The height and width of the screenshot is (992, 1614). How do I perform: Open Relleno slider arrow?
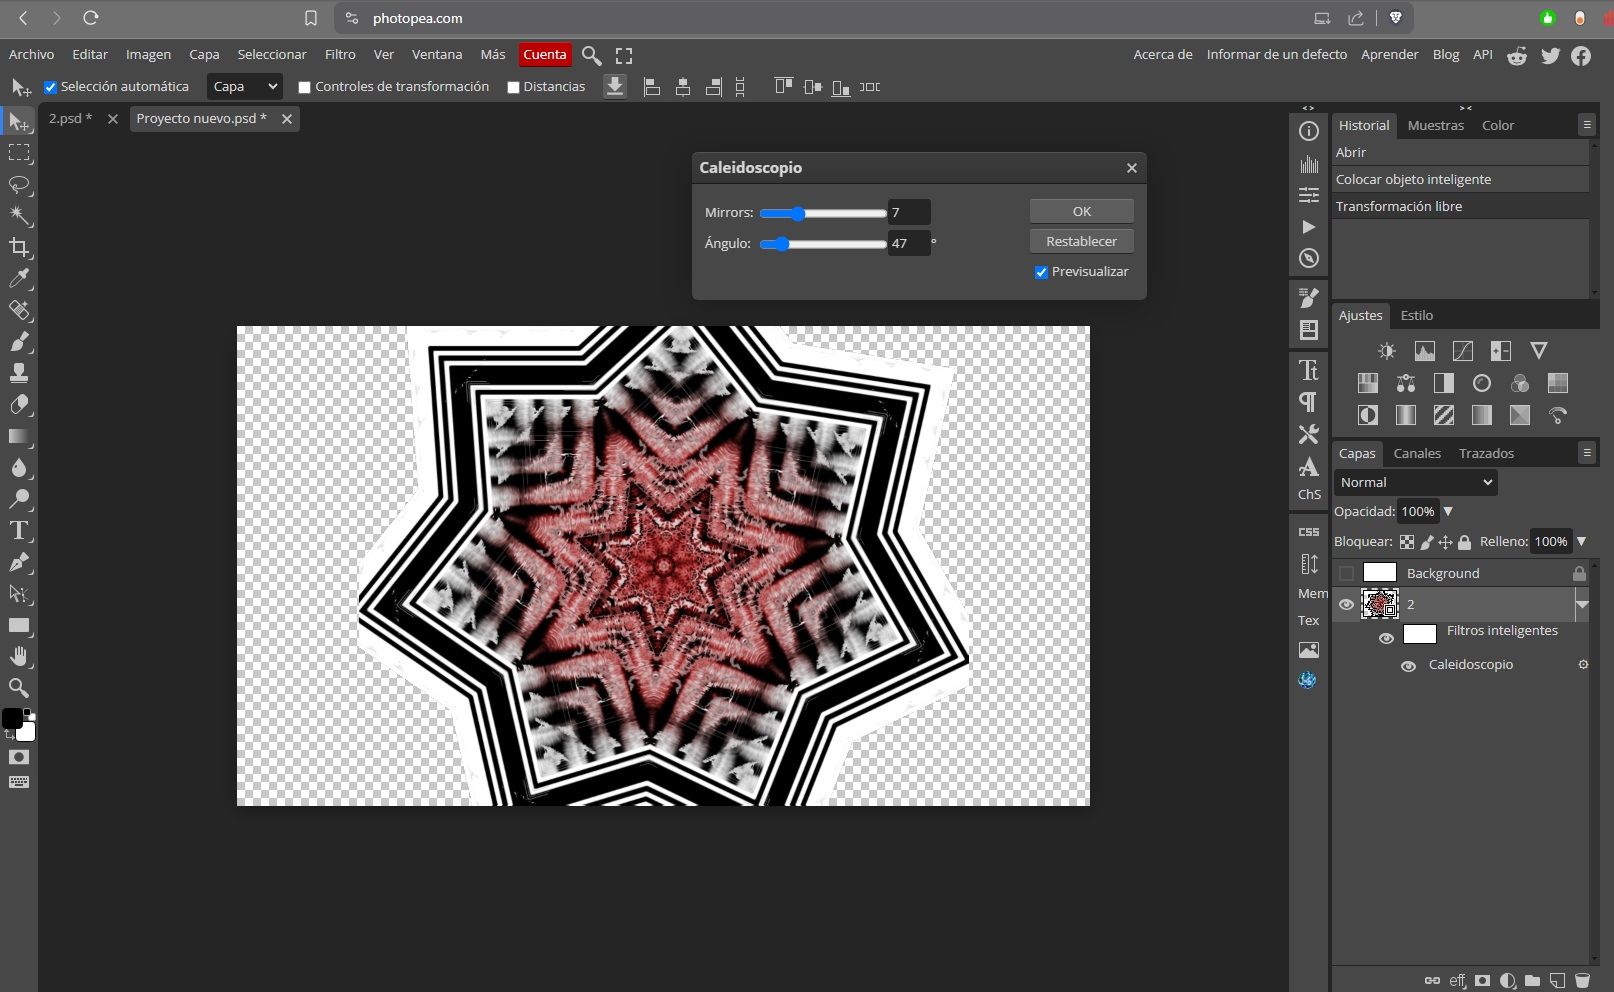click(1581, 541)
